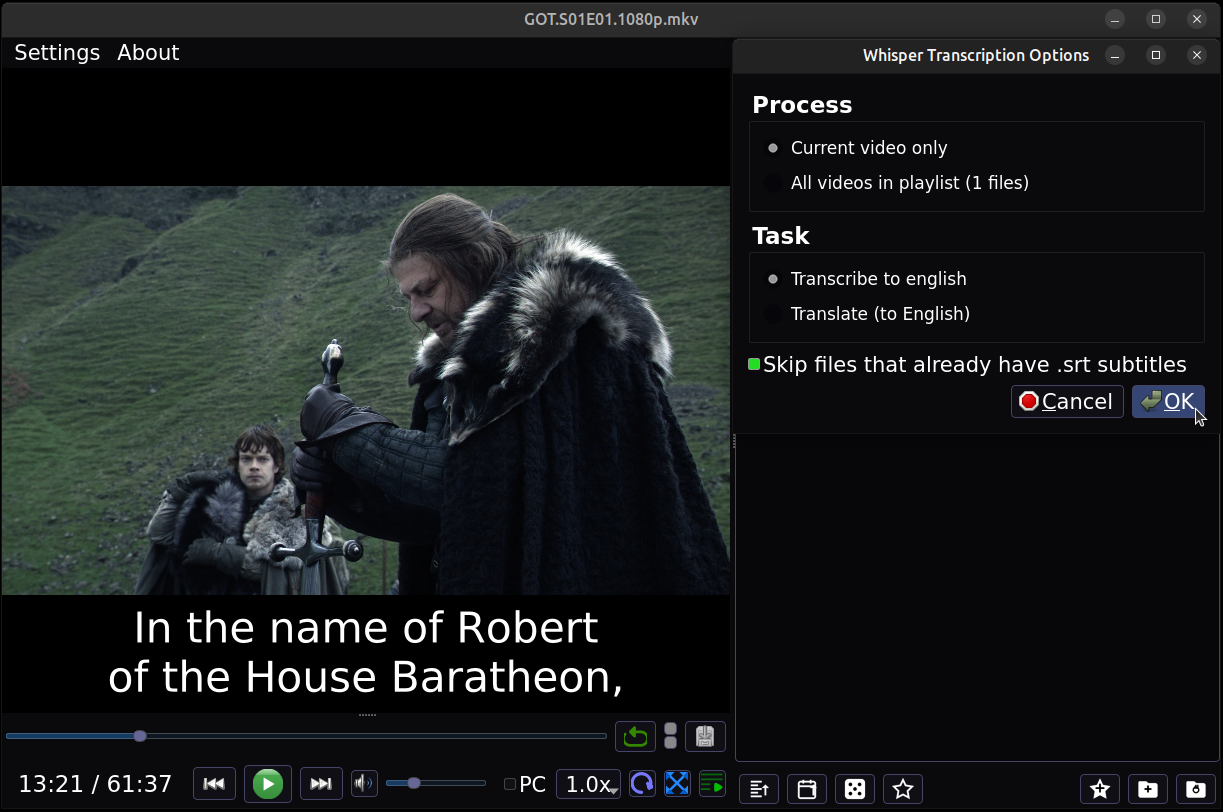Sort the playlist with sort icon
This screenshot has width=1223, height=812.
(x=759, y=789)
